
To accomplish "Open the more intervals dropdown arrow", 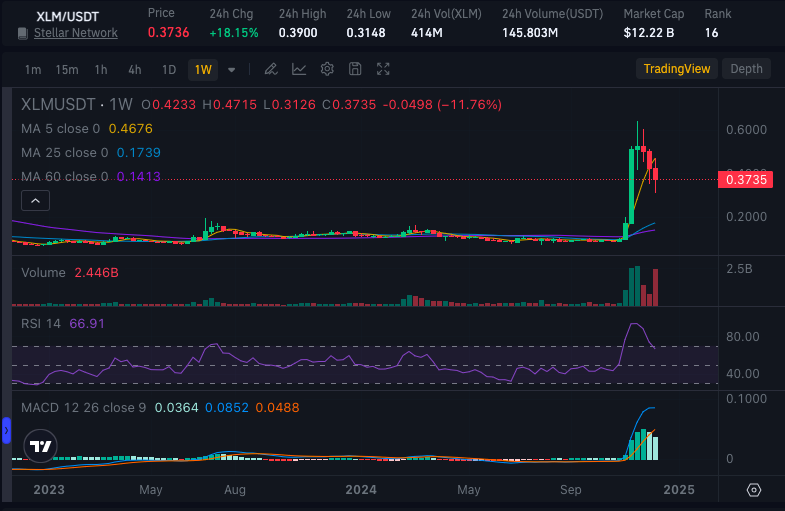I will click(x=231, y=70).
